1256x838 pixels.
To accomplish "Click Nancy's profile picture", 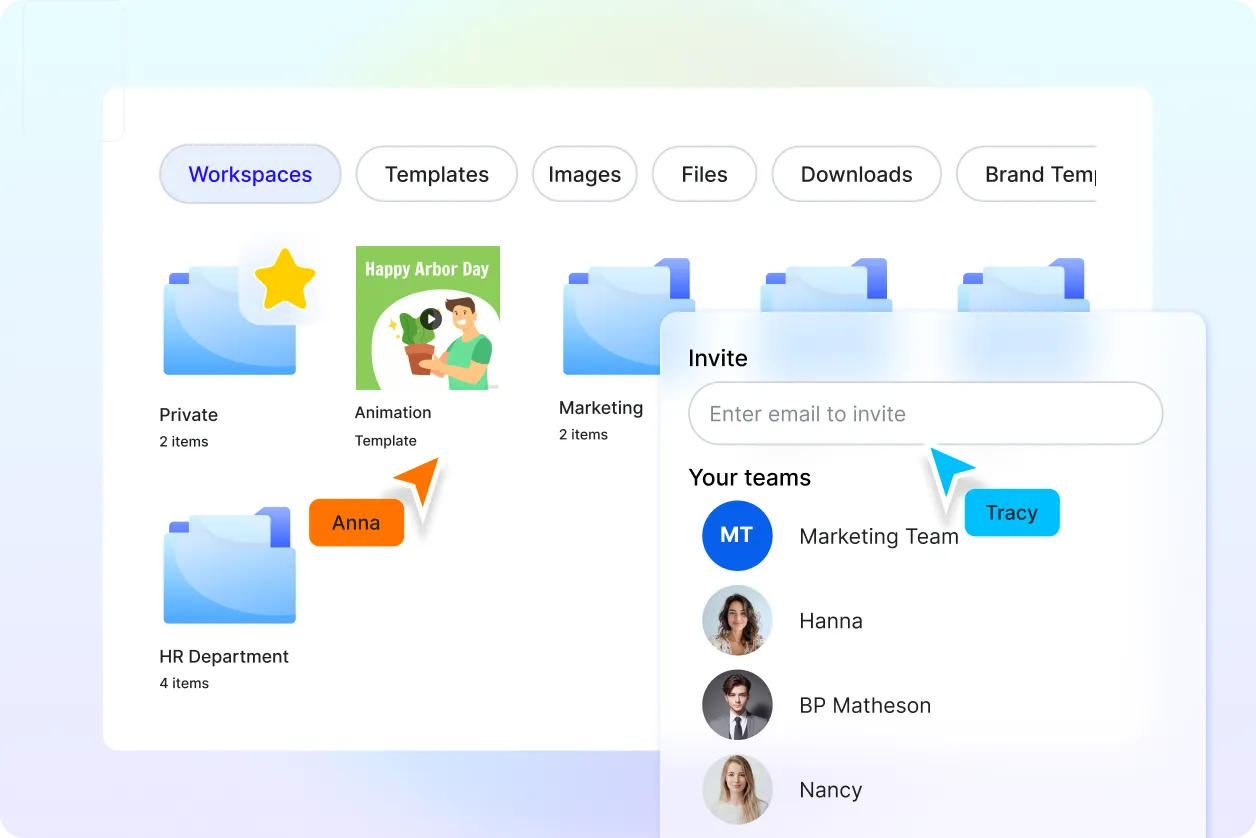I will pos(737,789).
